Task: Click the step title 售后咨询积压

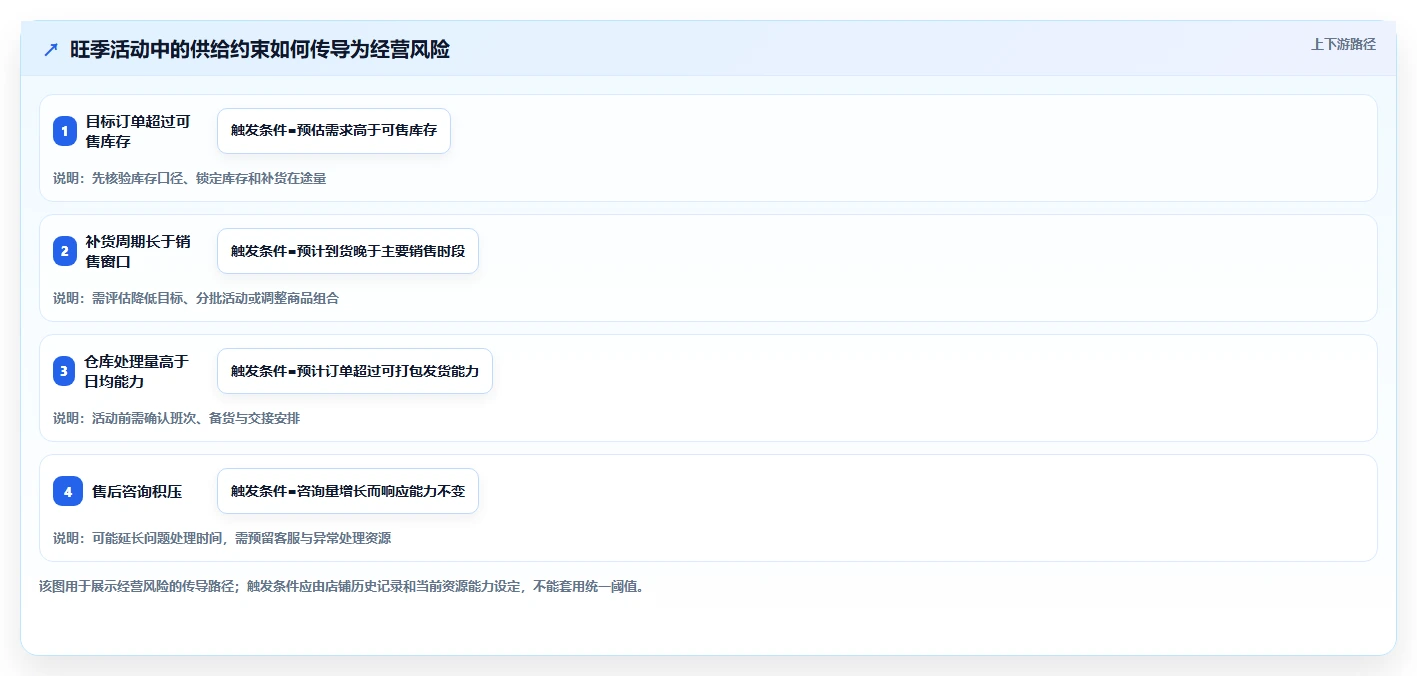Action: [x=137, y=491]
